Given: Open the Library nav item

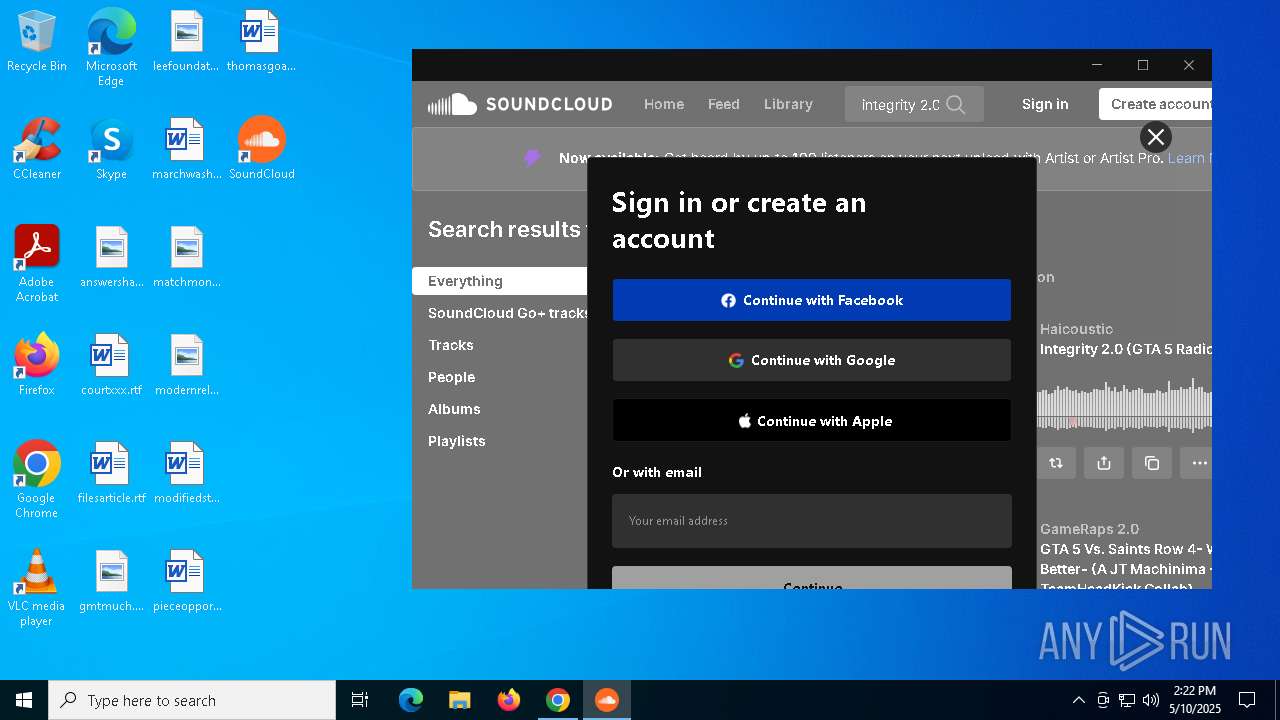Looking at the screenshot, I should click(788, 104).
